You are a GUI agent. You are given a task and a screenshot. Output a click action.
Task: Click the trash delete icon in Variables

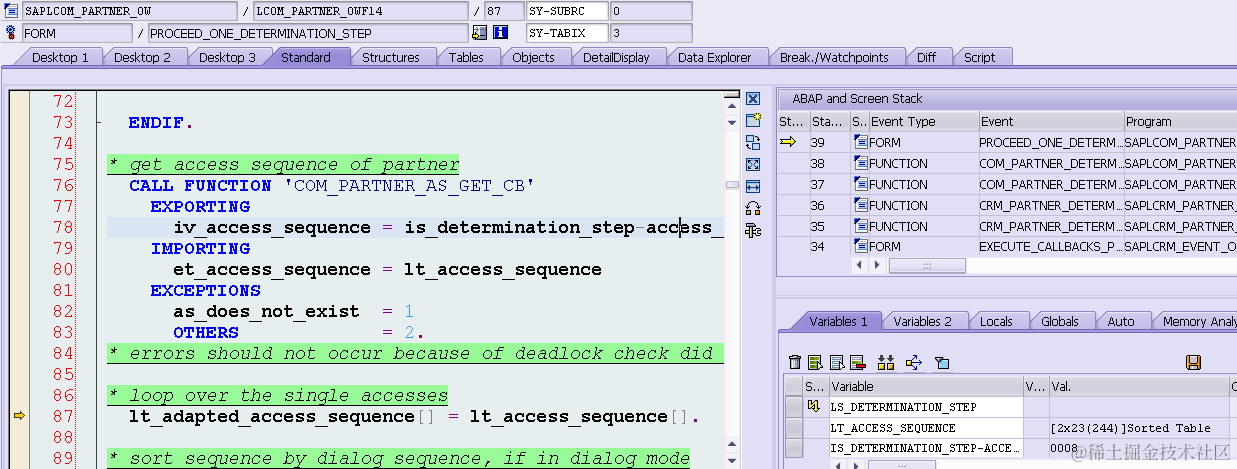click(x=795, y=362)
